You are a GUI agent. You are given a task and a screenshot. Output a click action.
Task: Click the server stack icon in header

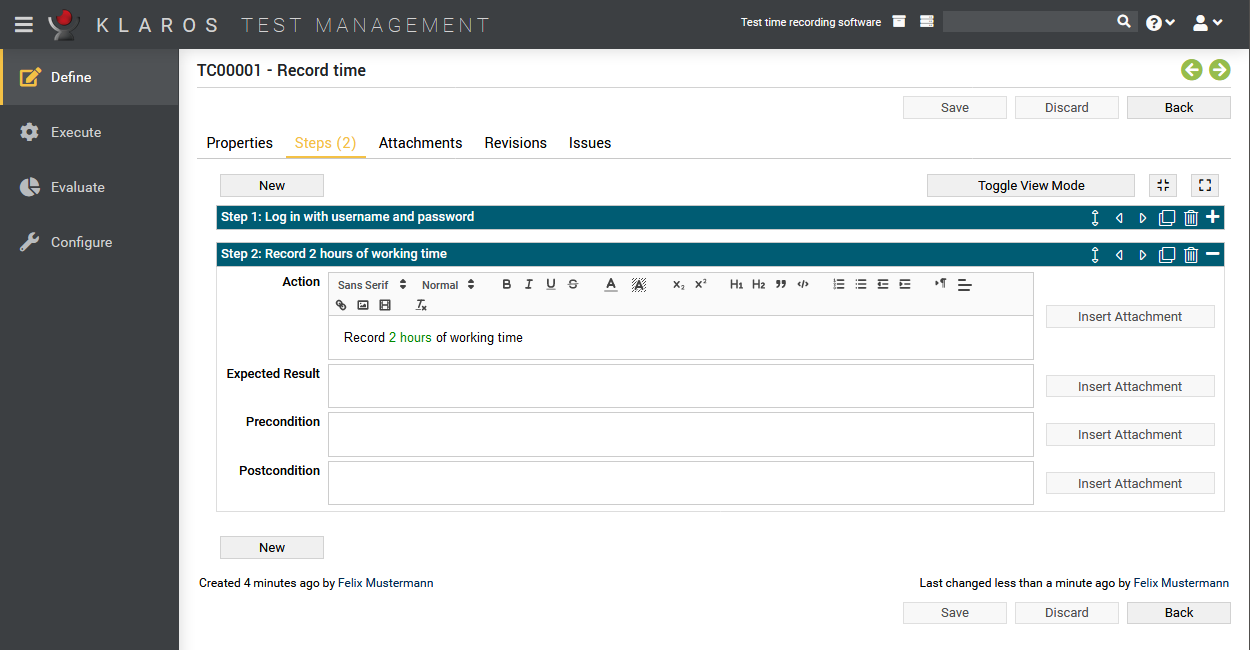coord(927,21)
